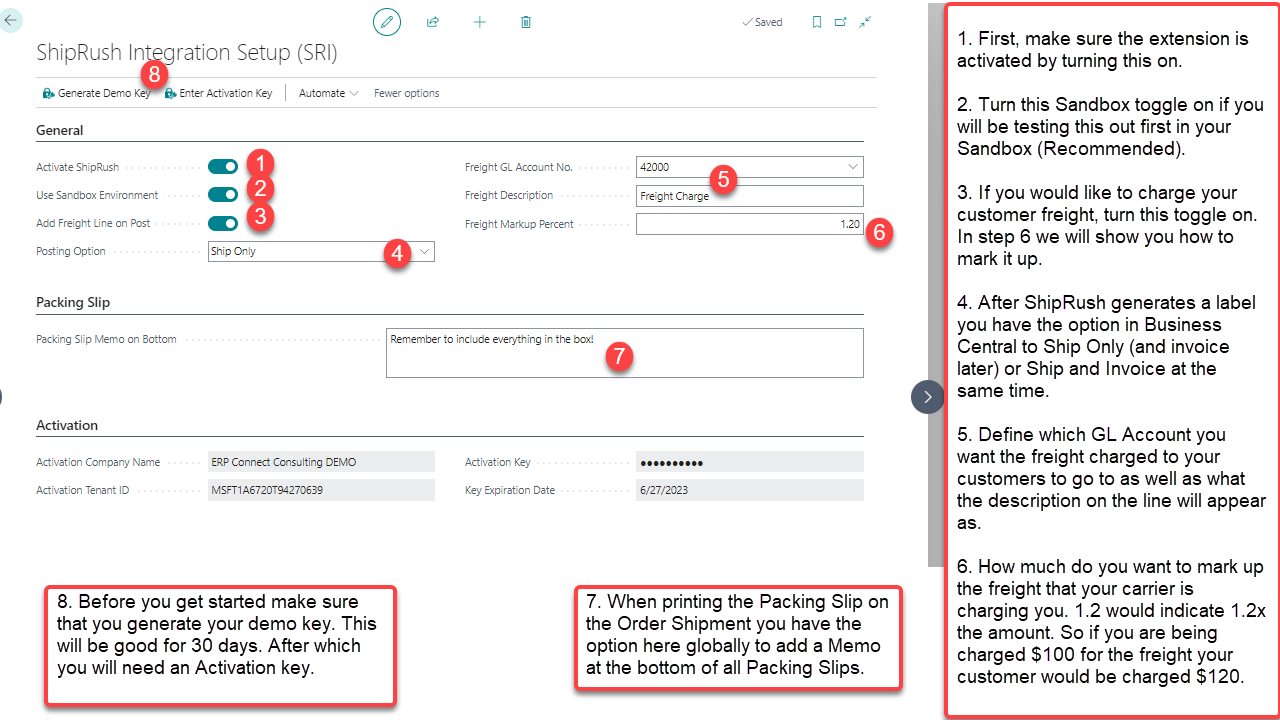Click the Packing Slip Memo on Bottom label
The image size is (1280, 720).
pos(106,339)
